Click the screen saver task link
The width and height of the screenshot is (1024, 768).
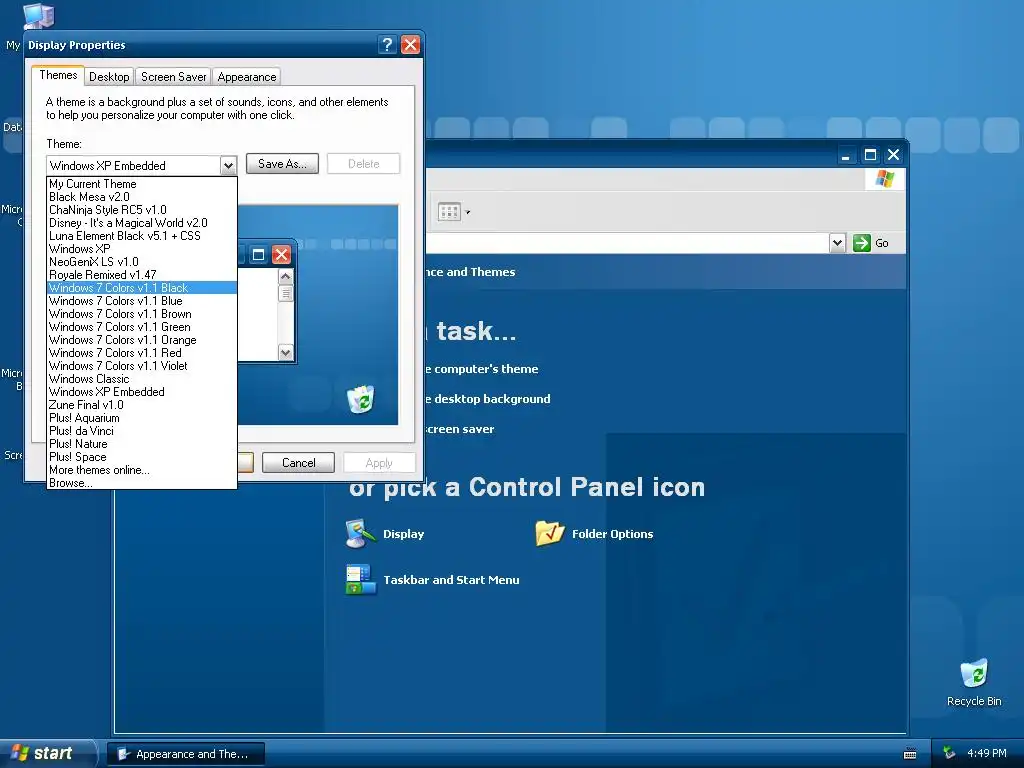(x=460, y=429)
